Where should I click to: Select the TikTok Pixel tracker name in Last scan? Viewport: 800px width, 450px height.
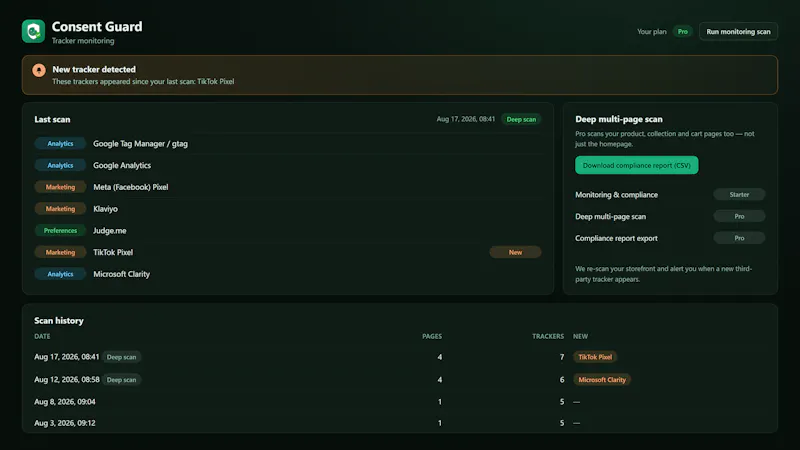pyautogui.click(x=113, y=252)
